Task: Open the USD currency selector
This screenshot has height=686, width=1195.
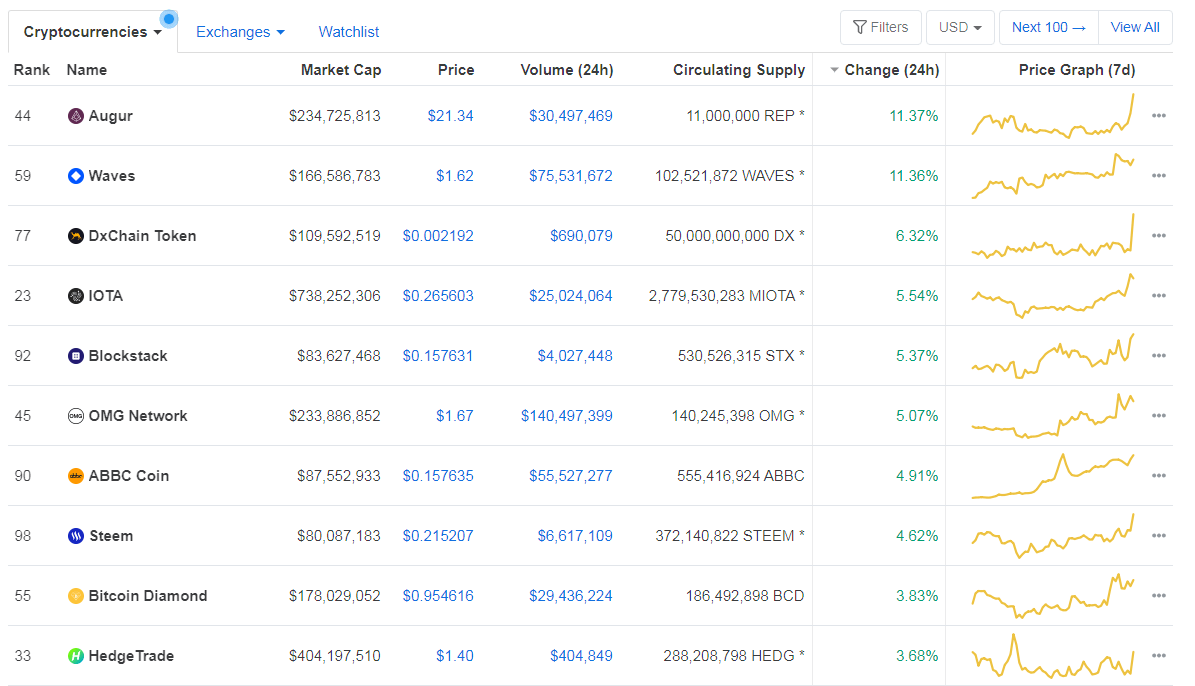Action: coord(960,27)
